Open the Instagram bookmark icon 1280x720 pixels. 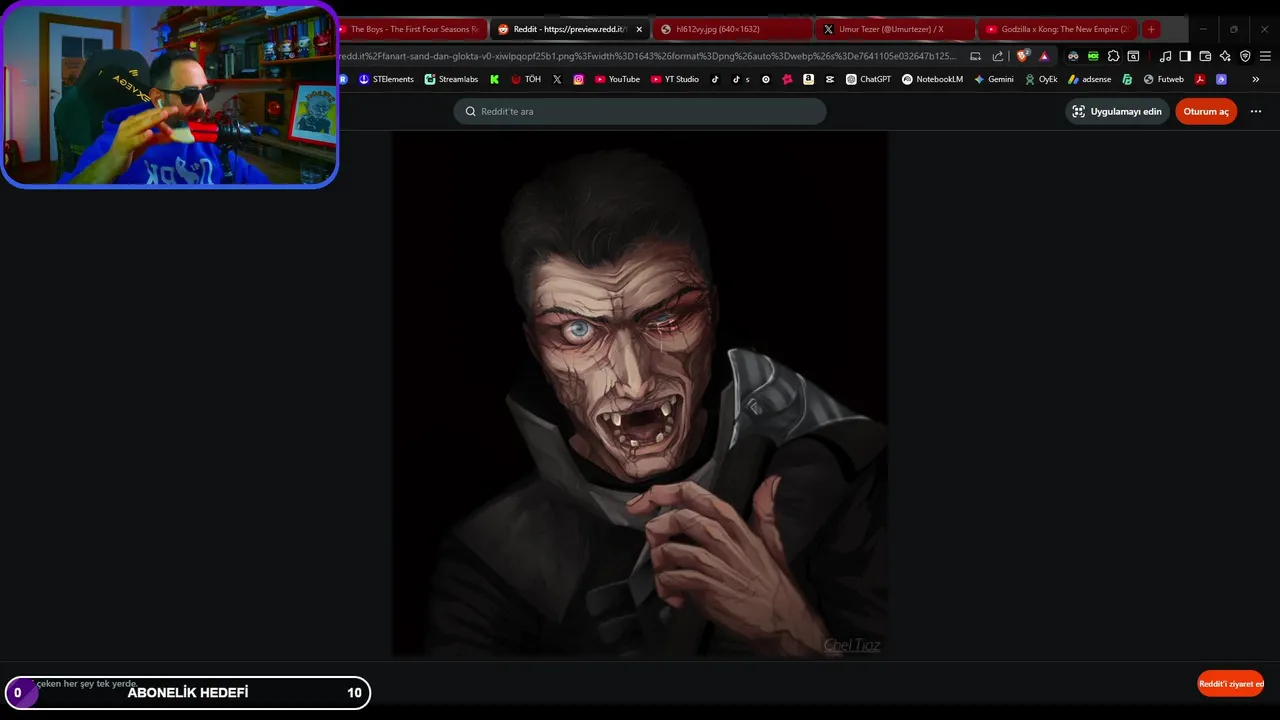tap(578, 79)
